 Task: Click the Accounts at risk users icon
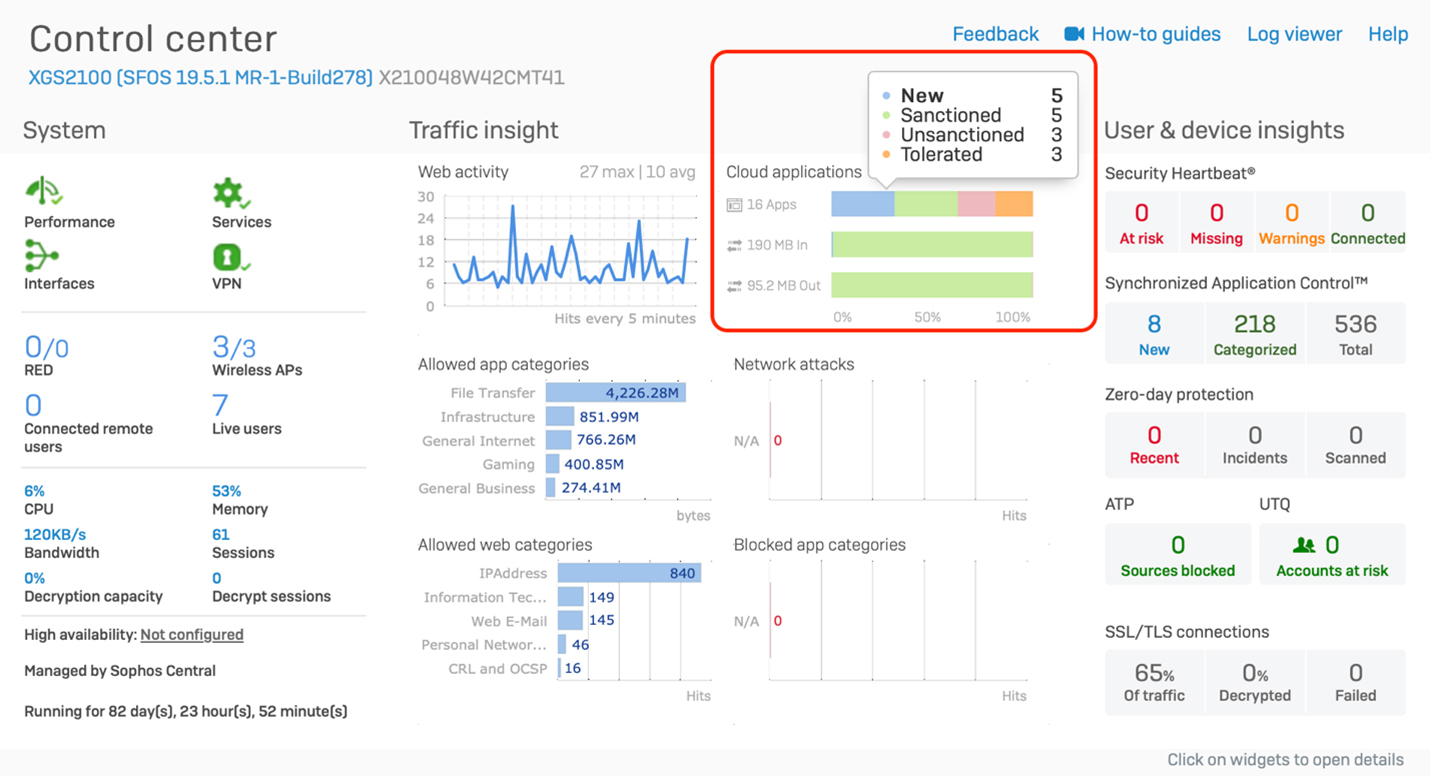[1304, 545]
